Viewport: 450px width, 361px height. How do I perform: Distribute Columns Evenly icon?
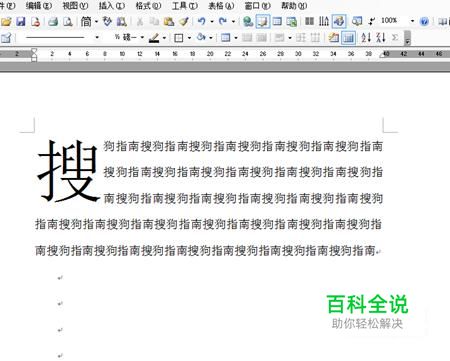(315, 37)
